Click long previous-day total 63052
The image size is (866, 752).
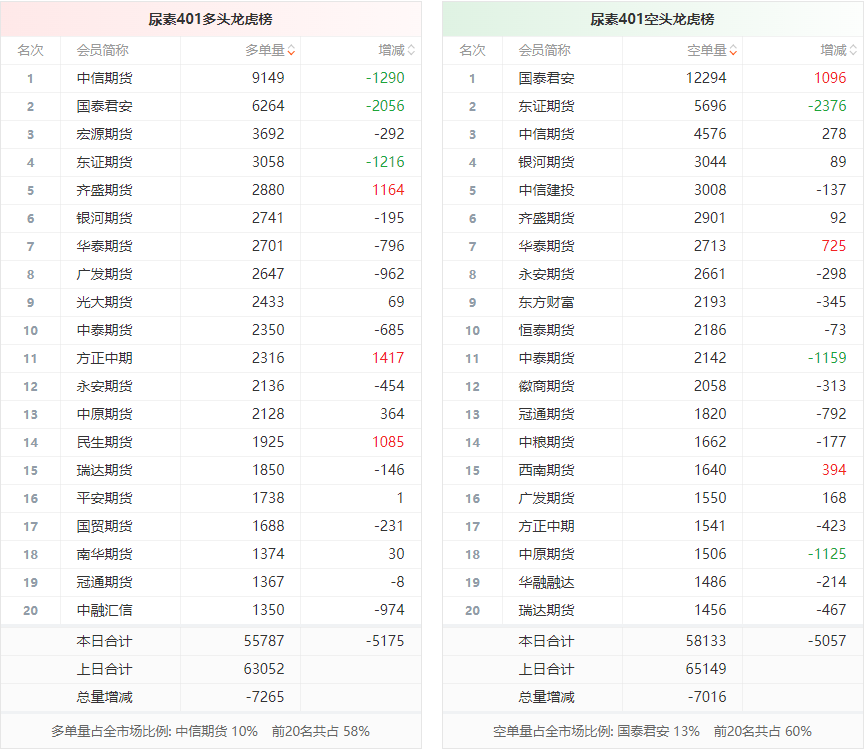click(264, 669)
